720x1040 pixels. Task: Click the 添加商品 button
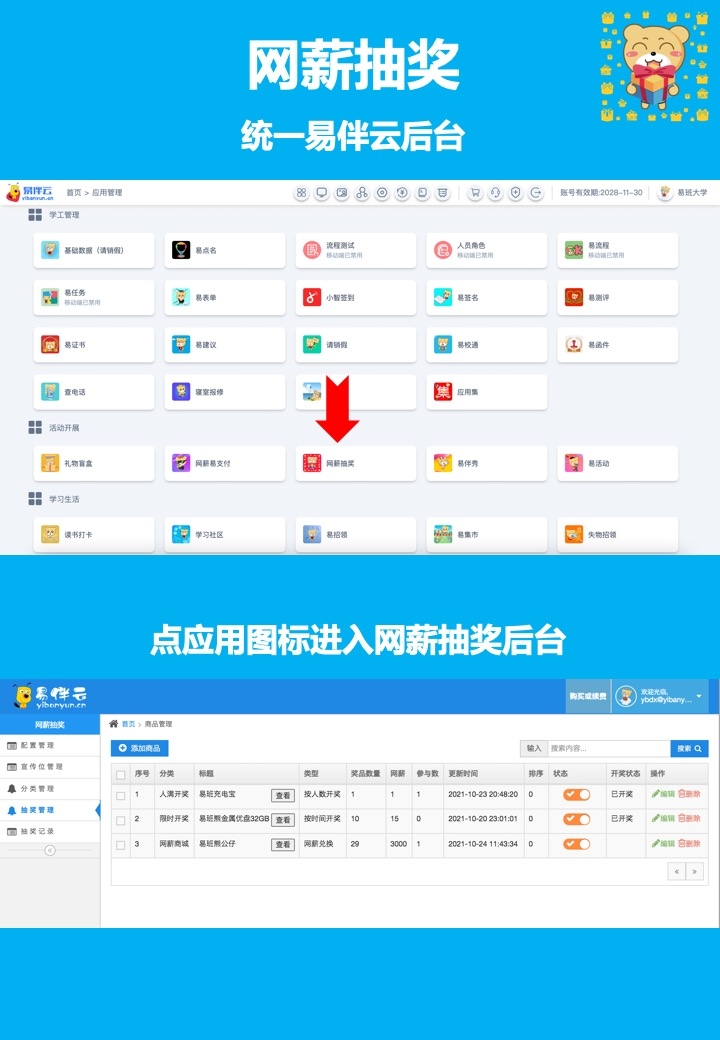[140, 748]
